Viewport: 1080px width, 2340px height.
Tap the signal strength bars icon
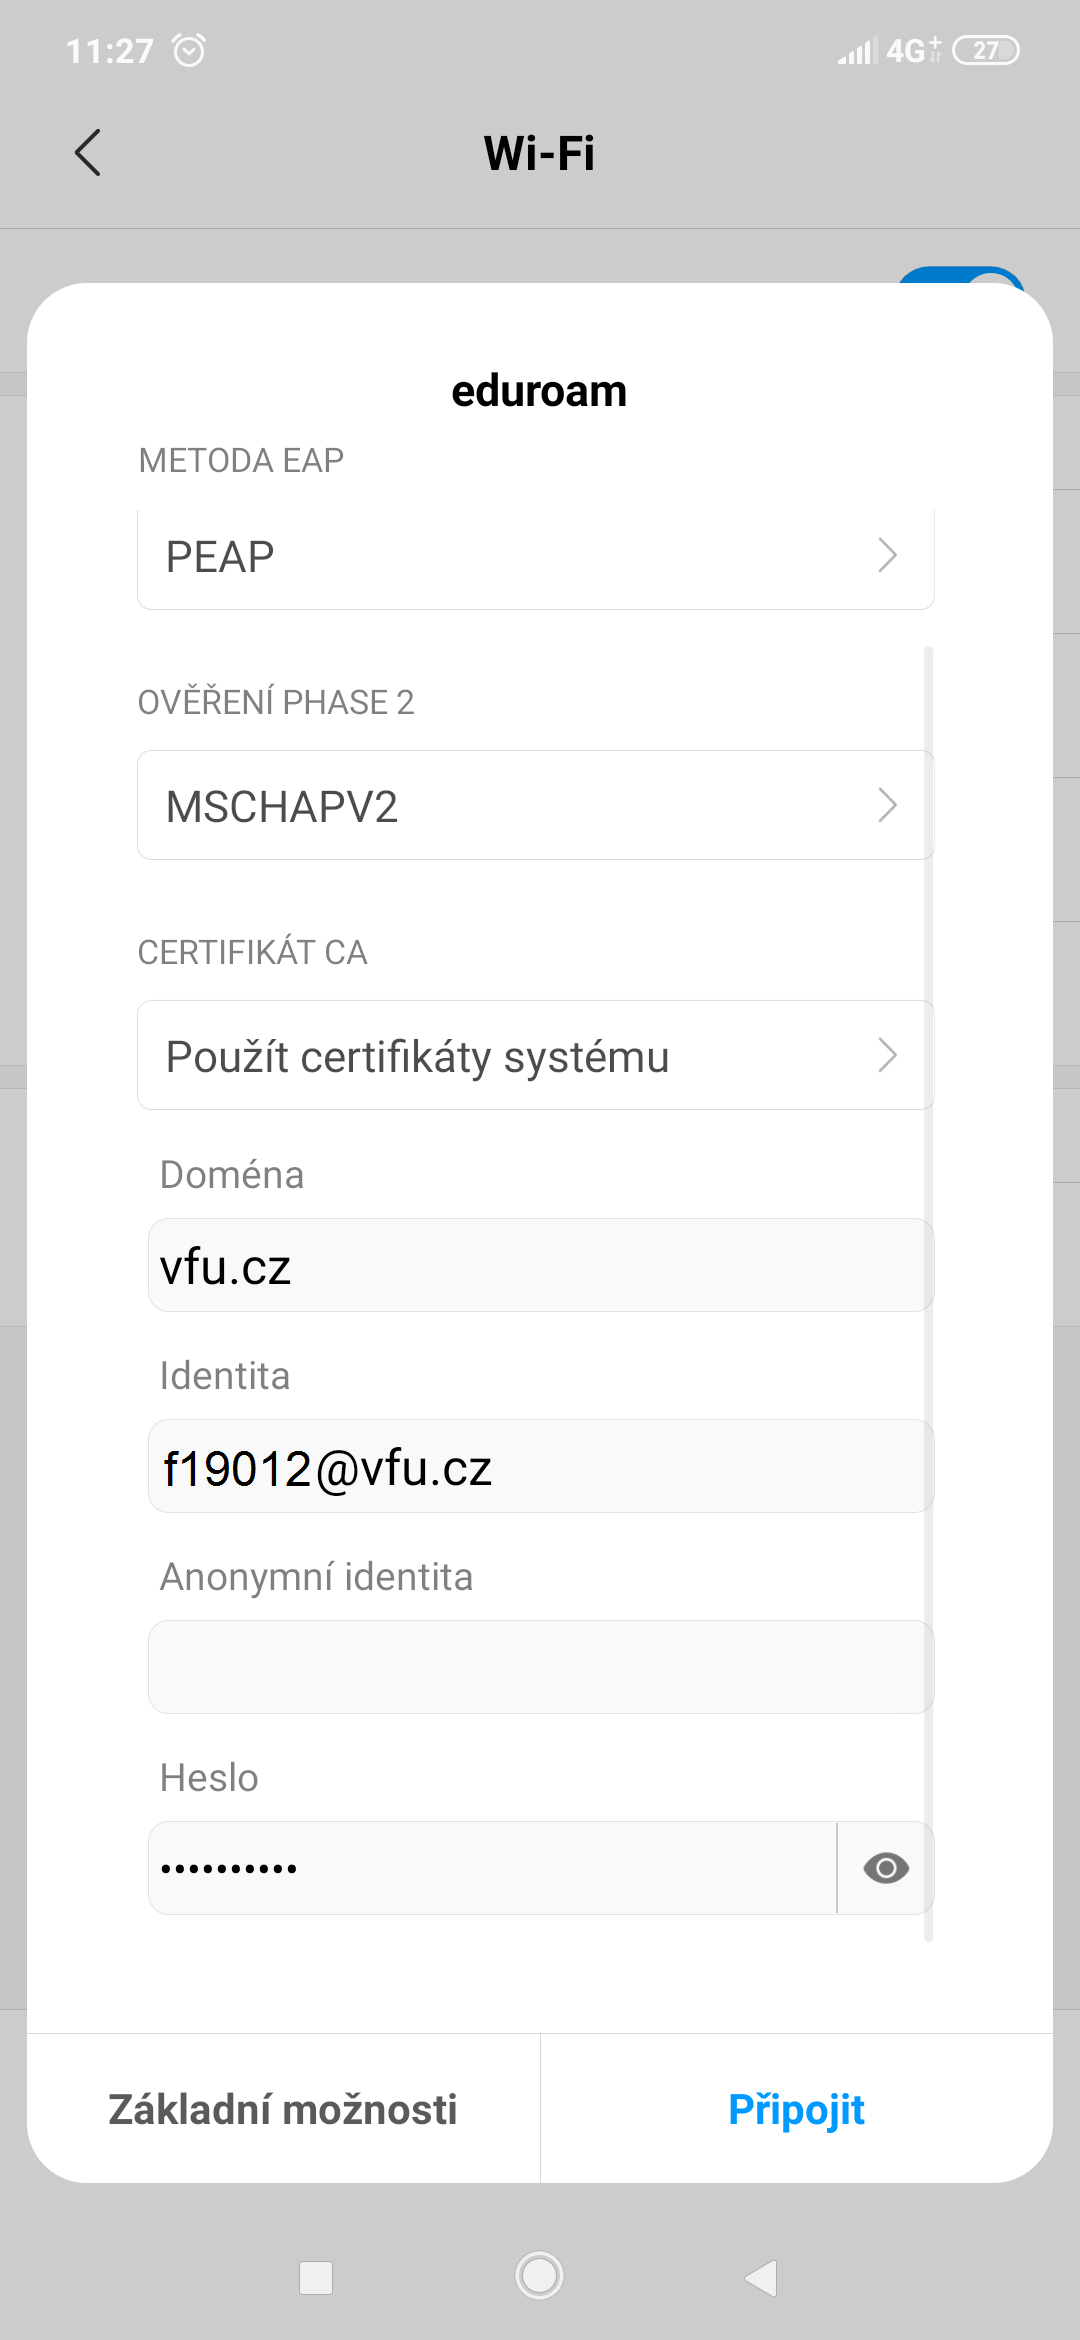coord(858,50)
